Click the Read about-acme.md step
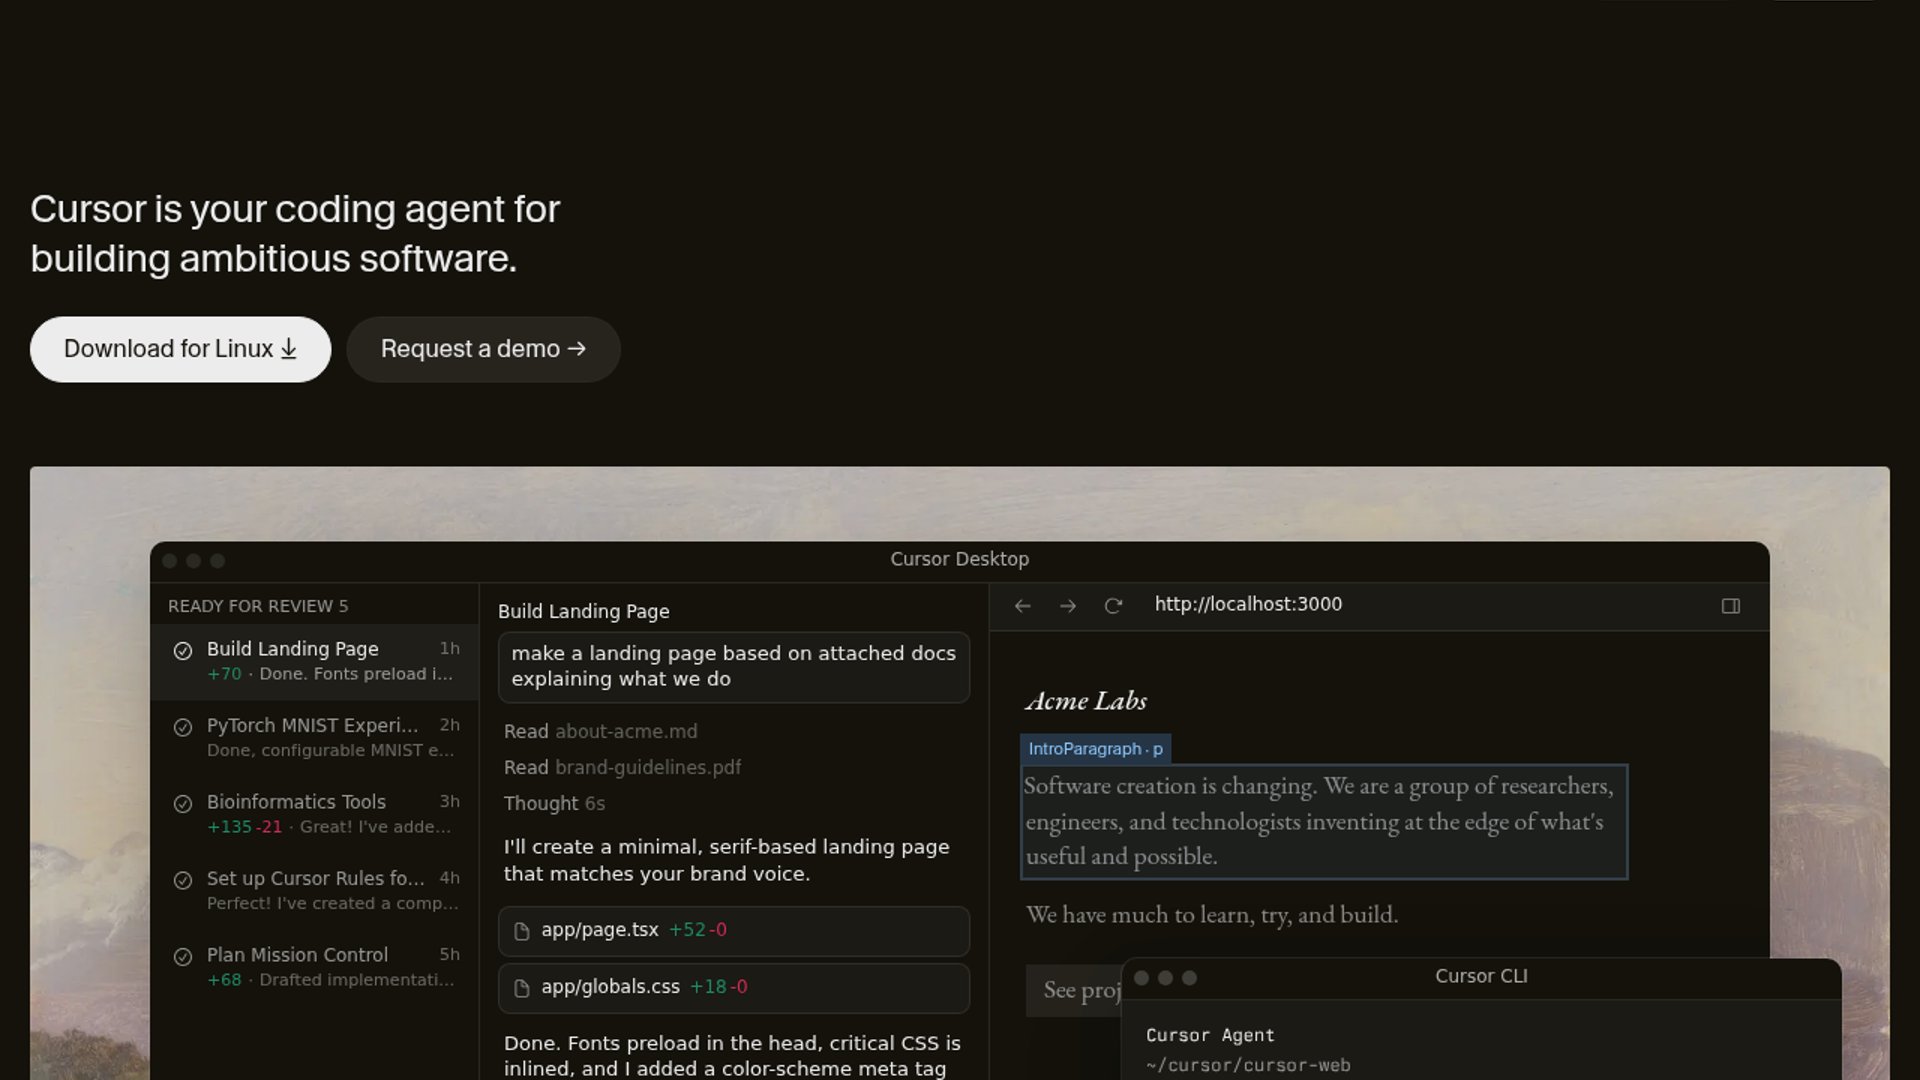 [x=601, y=731]
